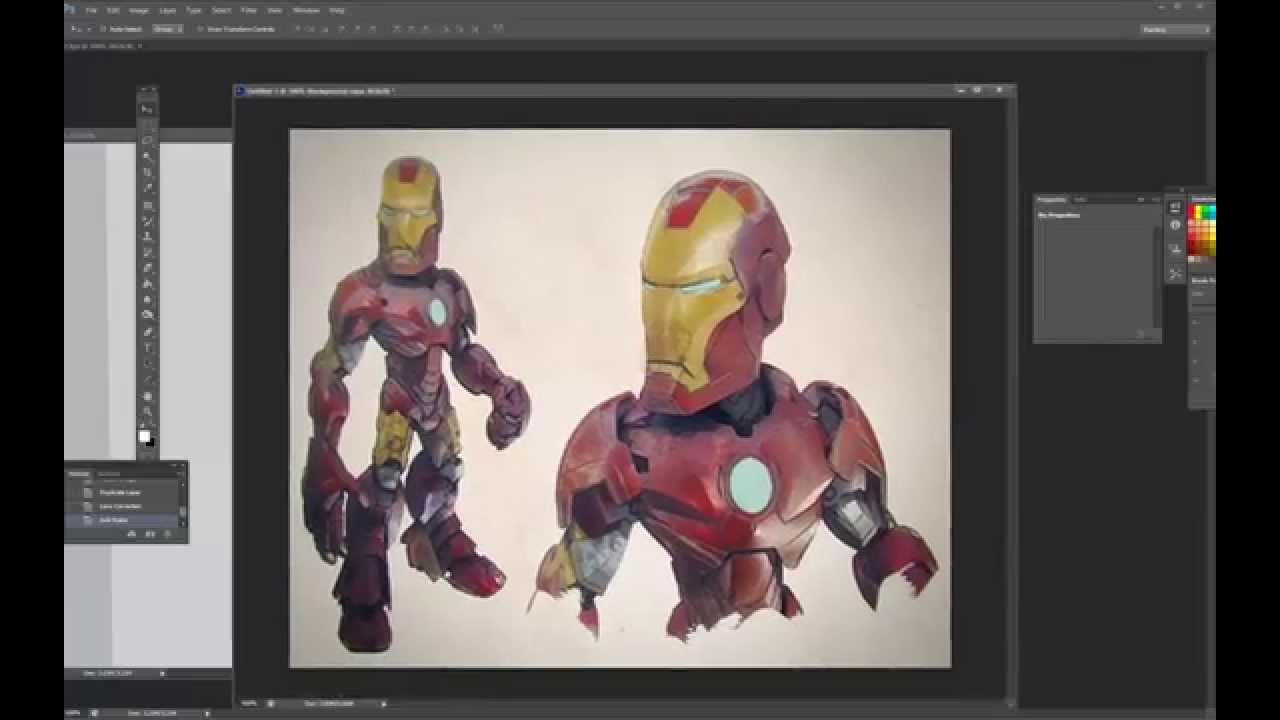This screenshot has width=1280, height=720.
Task: Select the Gradient tool
Action: 147,284
